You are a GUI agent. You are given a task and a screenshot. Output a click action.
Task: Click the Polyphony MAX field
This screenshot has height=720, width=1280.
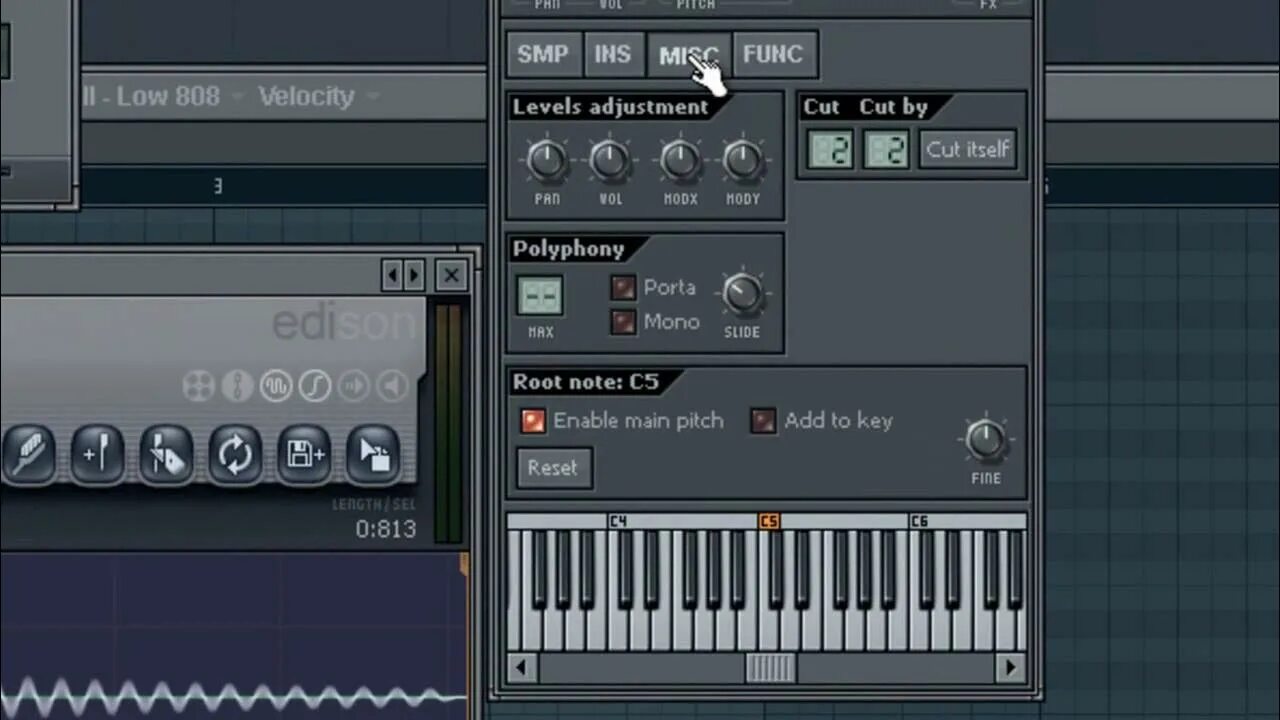coord(540,296)
